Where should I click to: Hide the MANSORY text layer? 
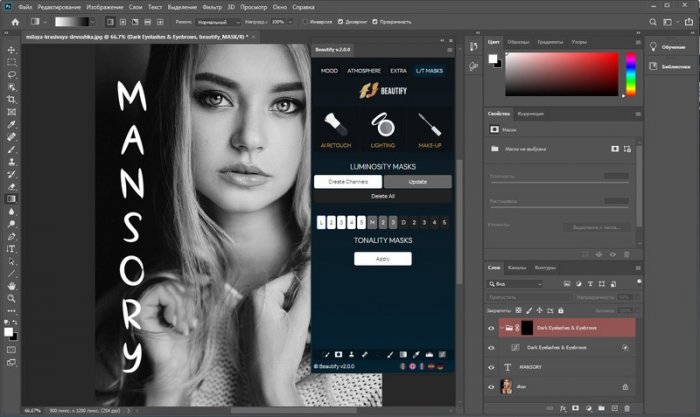[491, 367]
